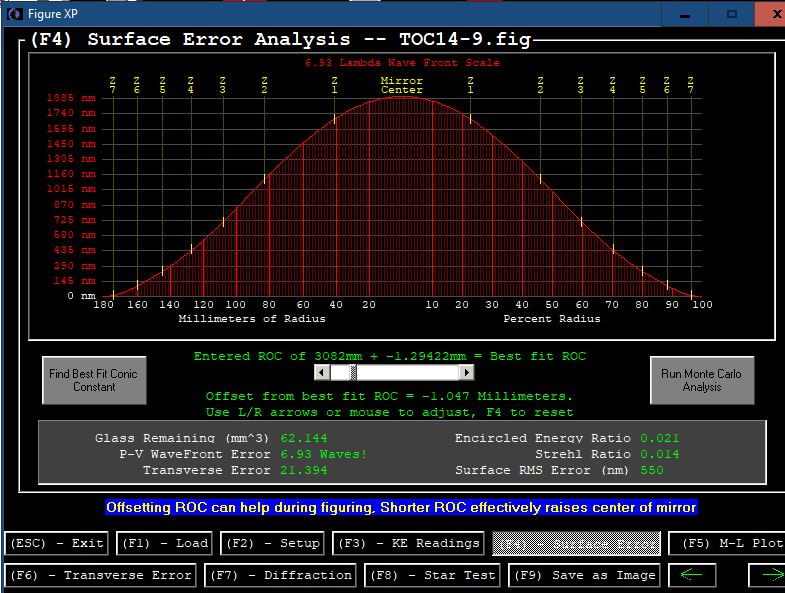The height and width of the screenshot is (593, 785).
Task: Click the Millimeters of Radius axis title
Action: click(x=252, y=319)
